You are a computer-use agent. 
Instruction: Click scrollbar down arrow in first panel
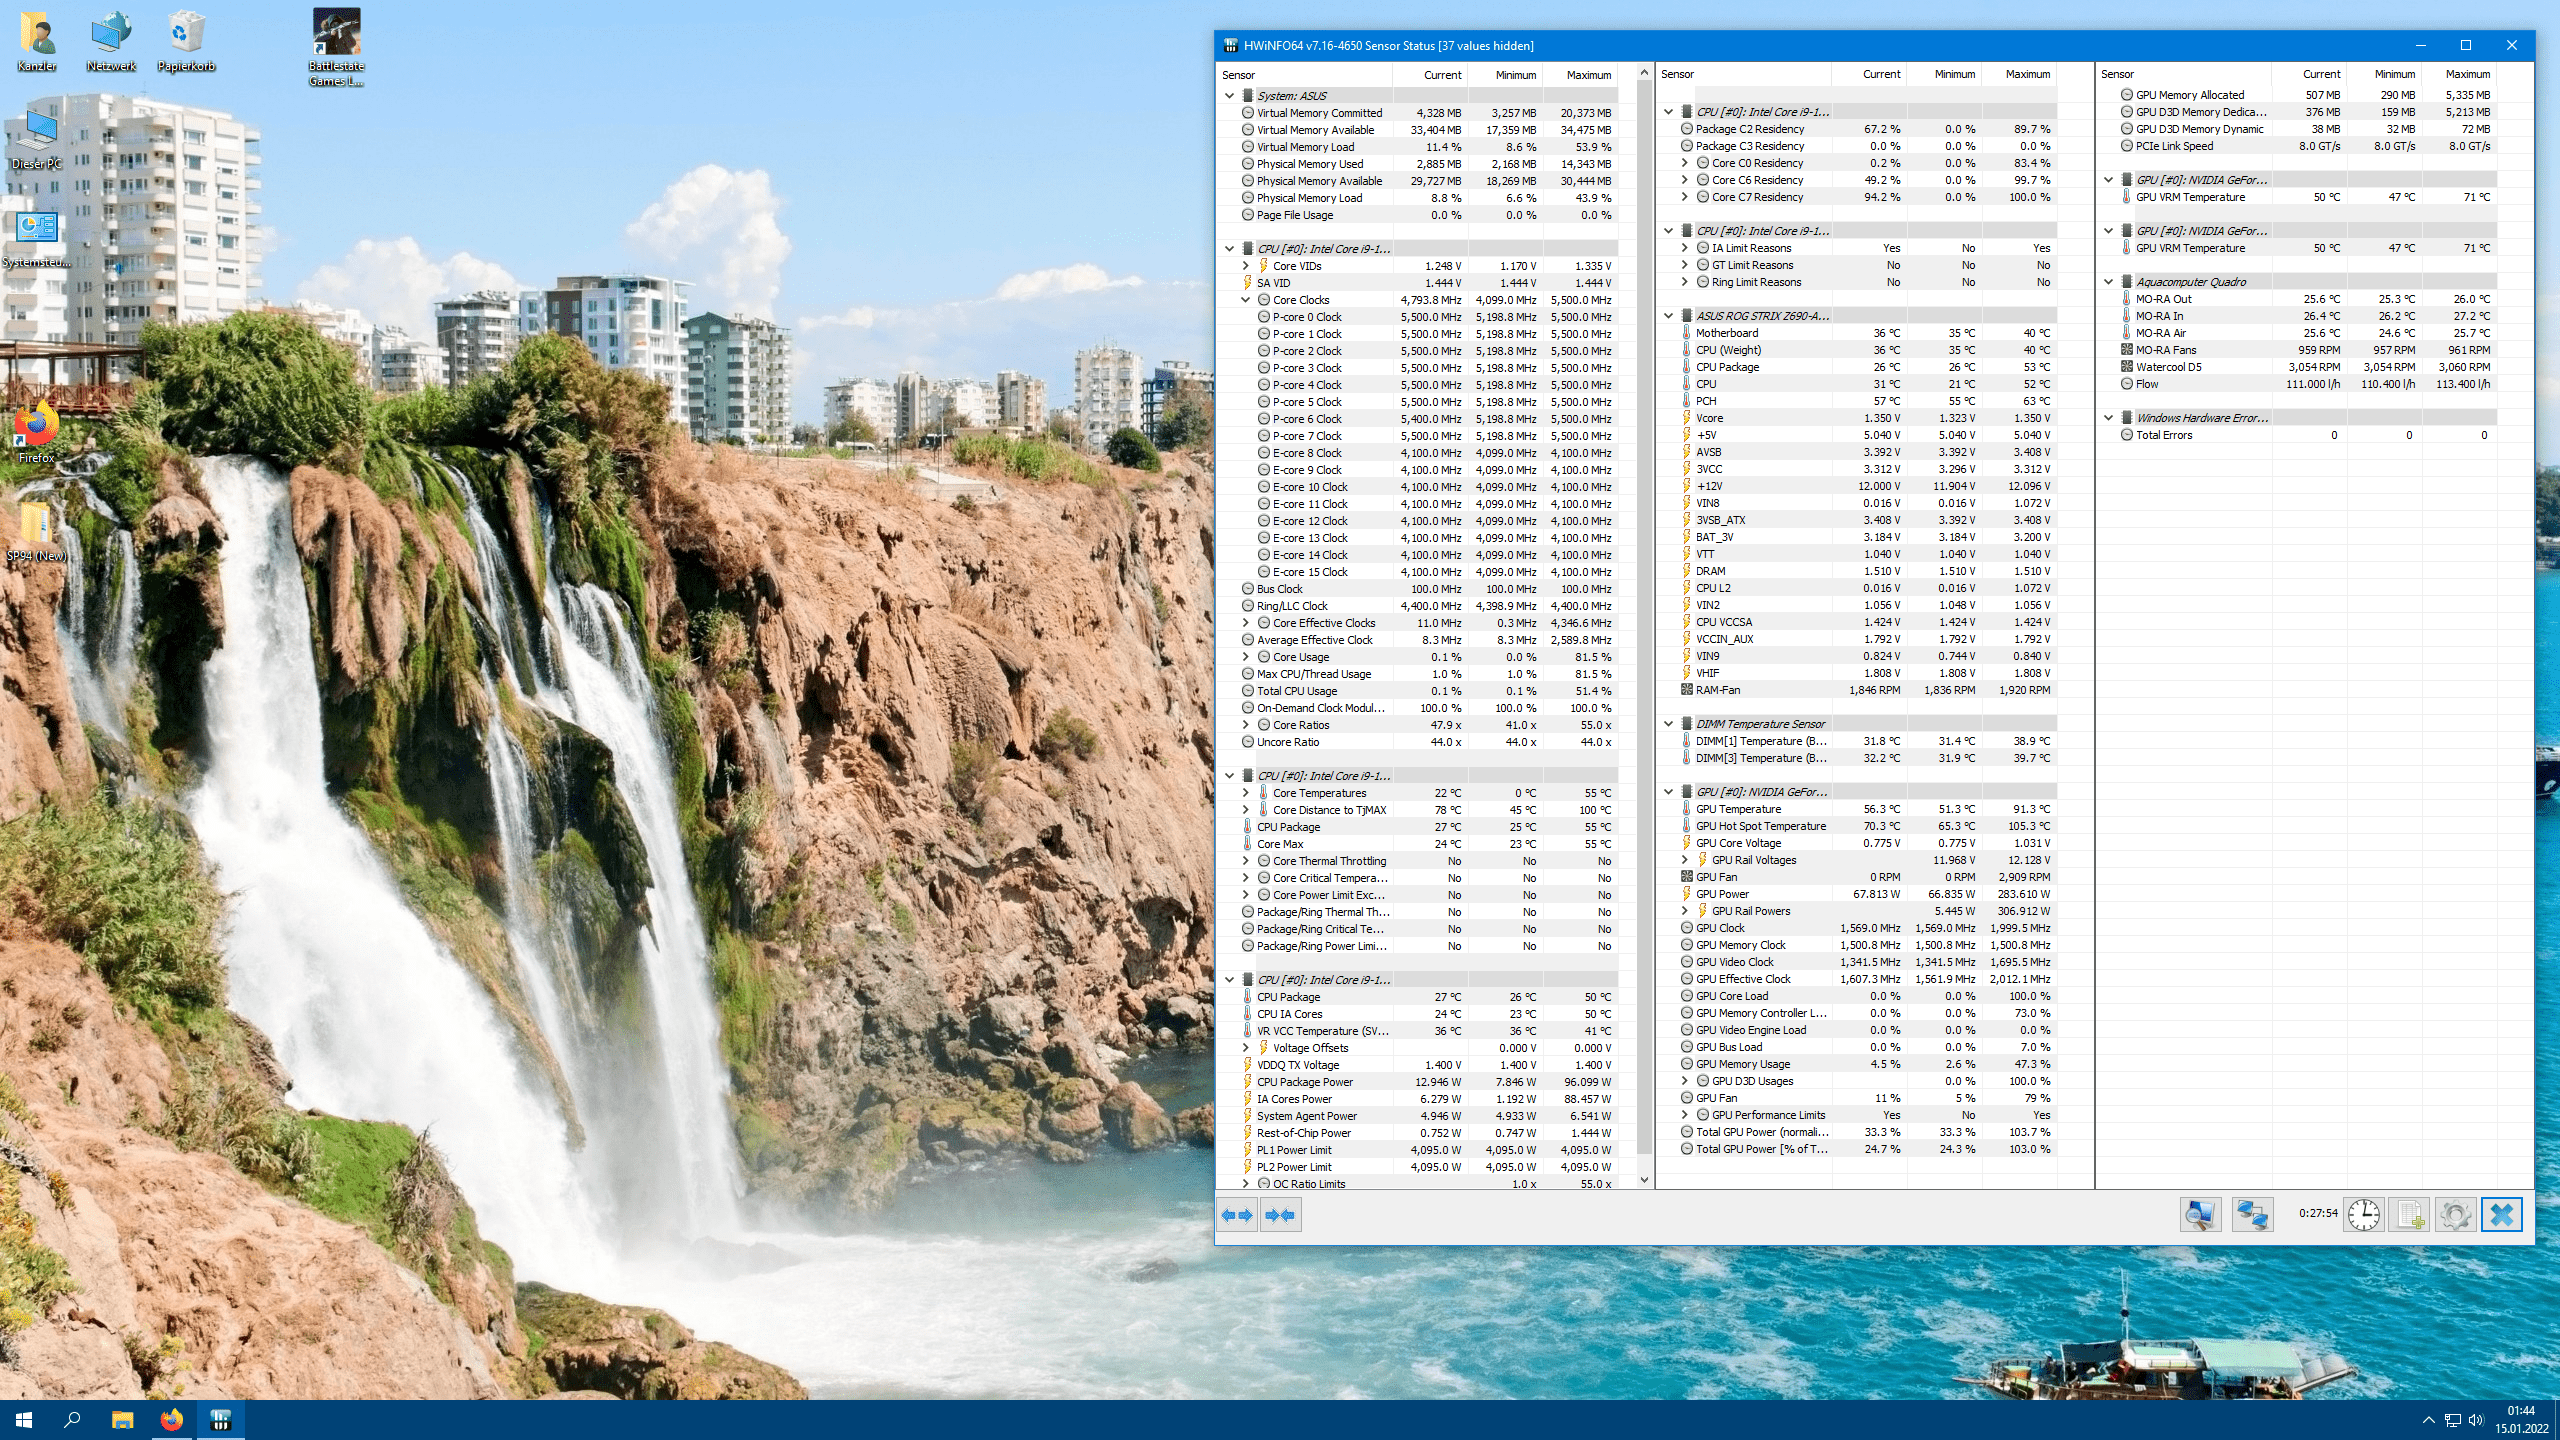[x=1644, y=1180]
